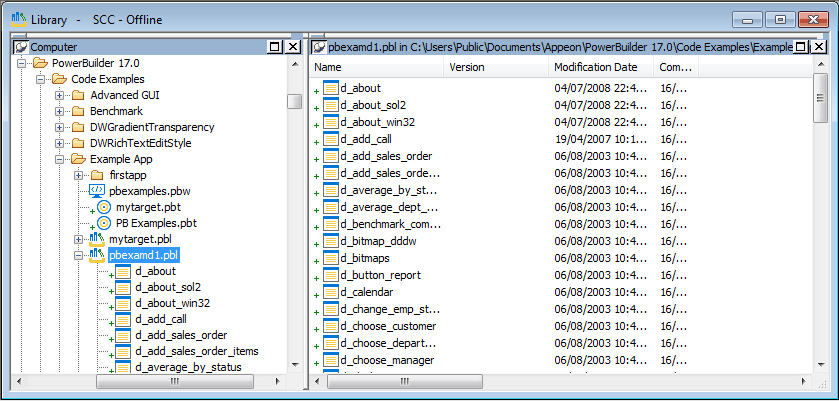The image size is (839, 401).
Task: Sort by Modification Date column header
Action: tap(600, 67)
